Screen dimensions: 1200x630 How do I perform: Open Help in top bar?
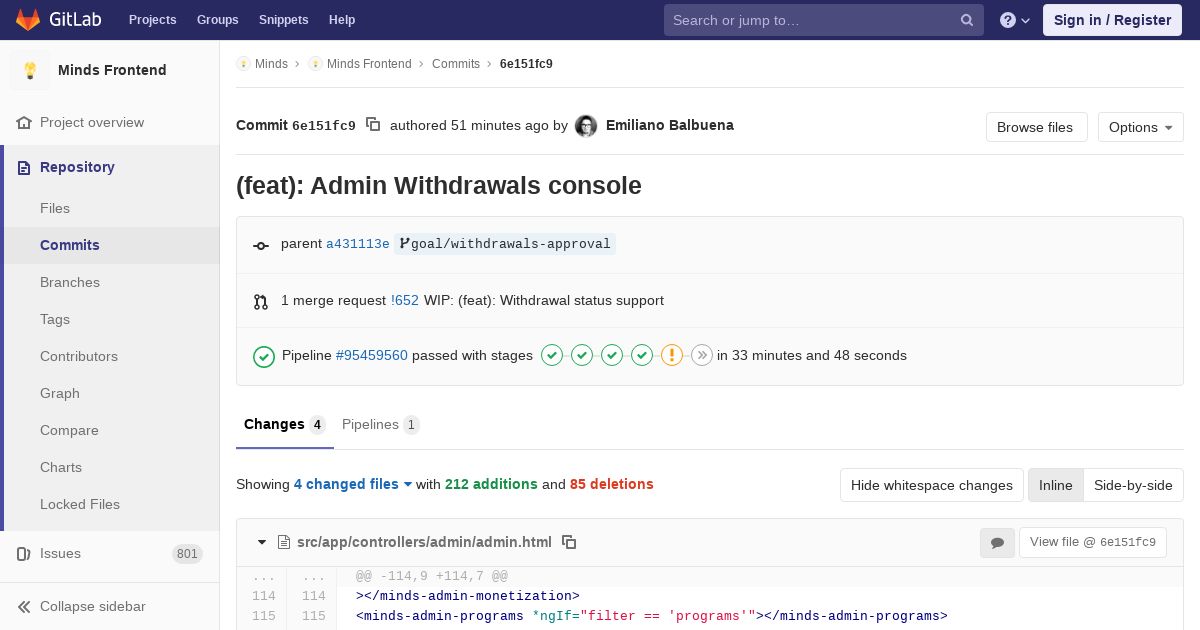[x=342, y=20]
